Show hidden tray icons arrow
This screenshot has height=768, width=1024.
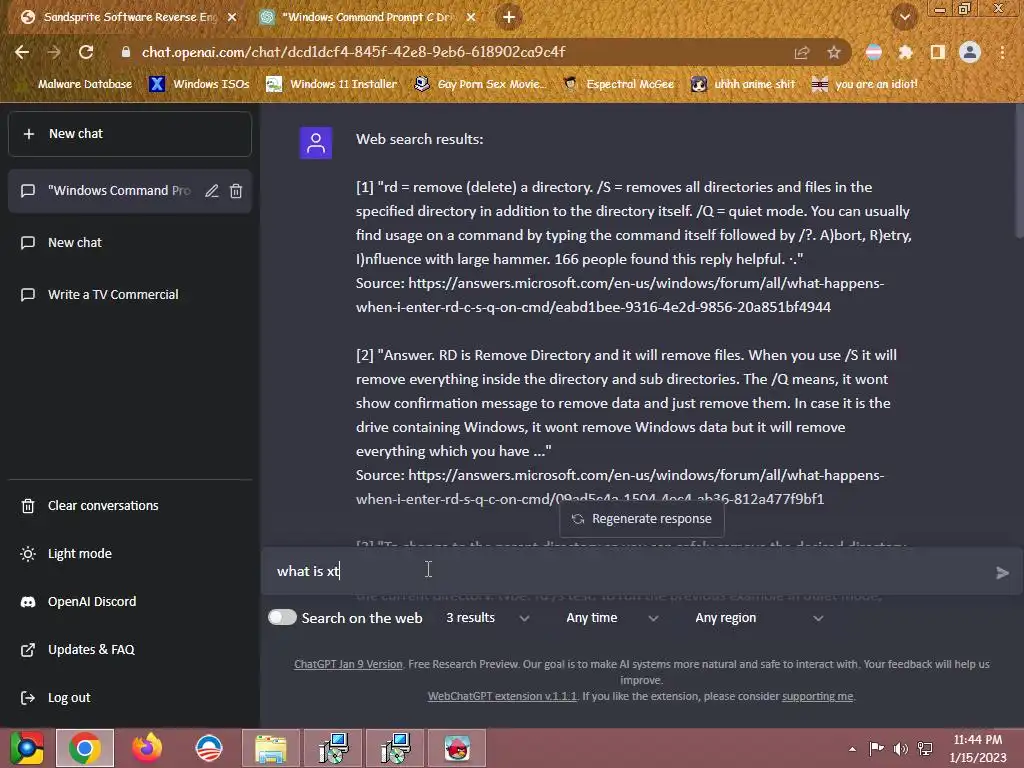point(852,748)
